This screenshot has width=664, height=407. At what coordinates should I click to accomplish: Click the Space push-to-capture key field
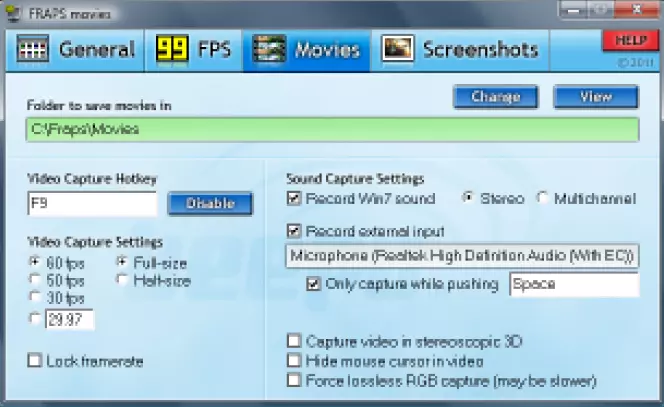click(574, 284)
